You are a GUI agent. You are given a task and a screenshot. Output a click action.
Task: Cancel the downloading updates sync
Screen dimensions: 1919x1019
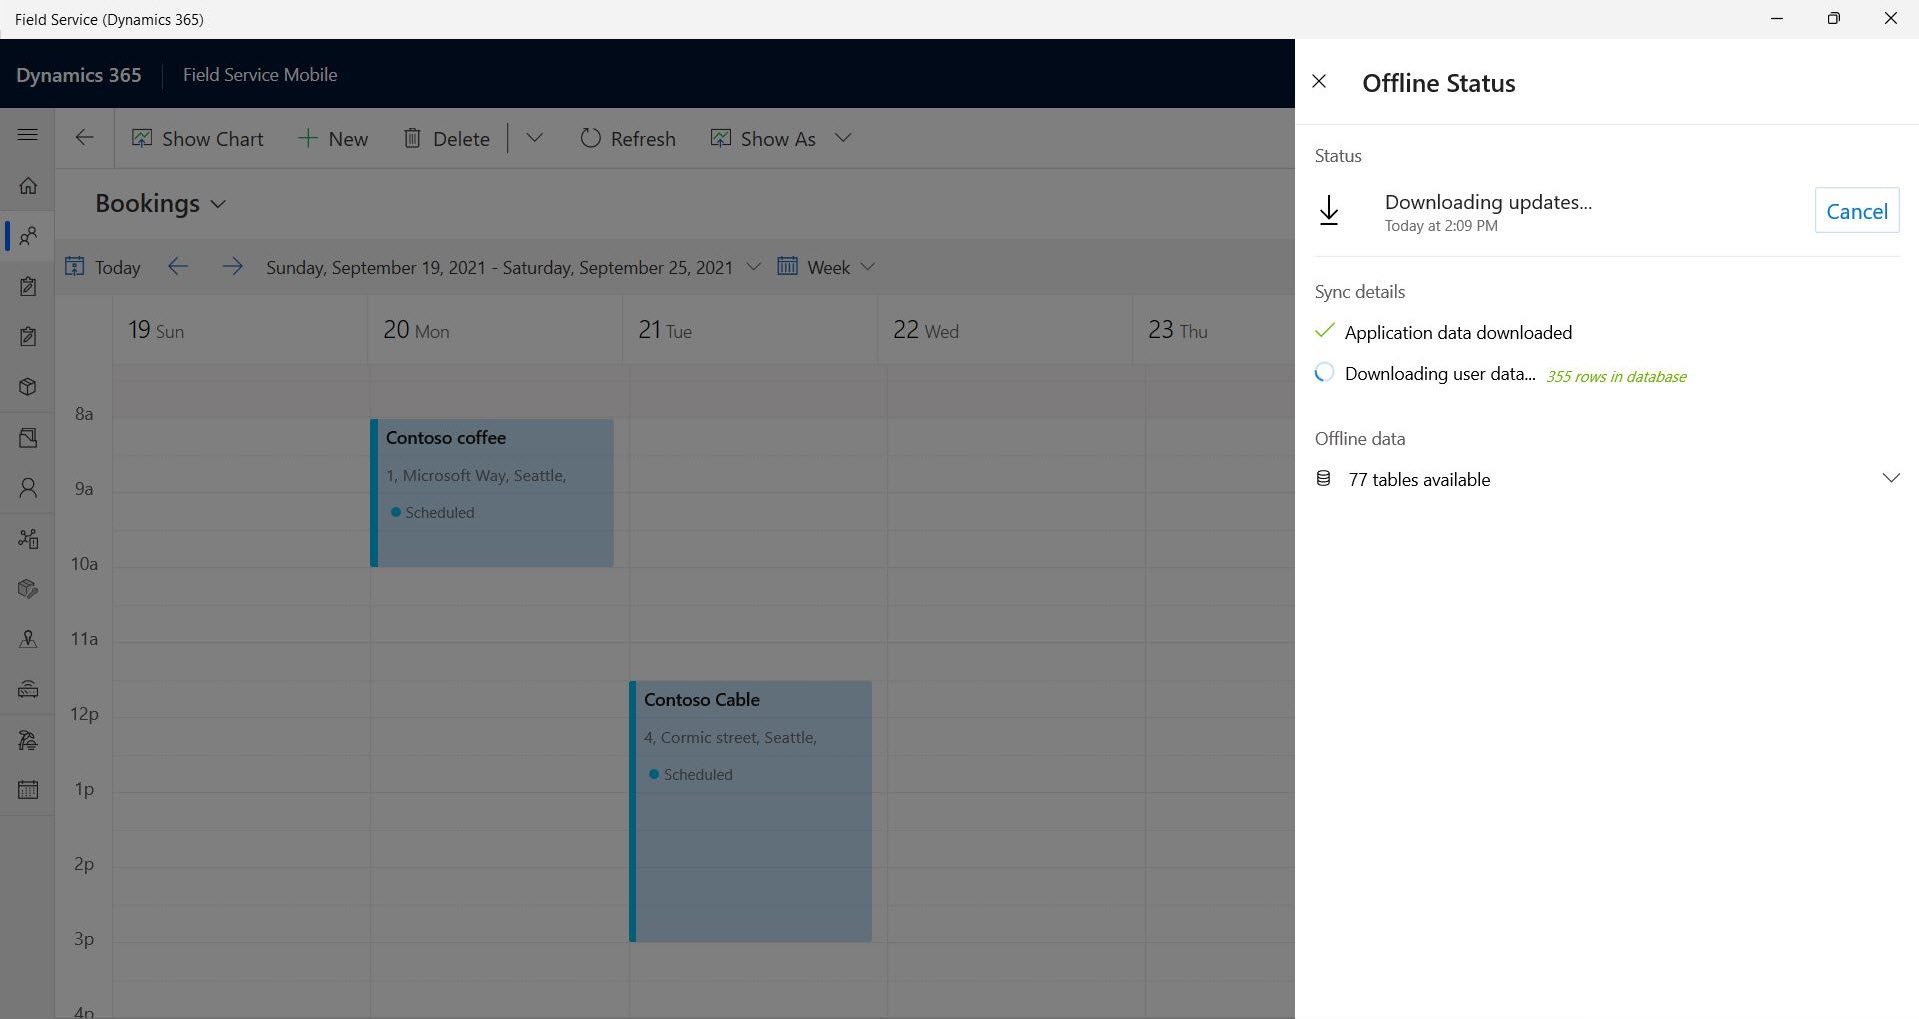point(1857,211)
